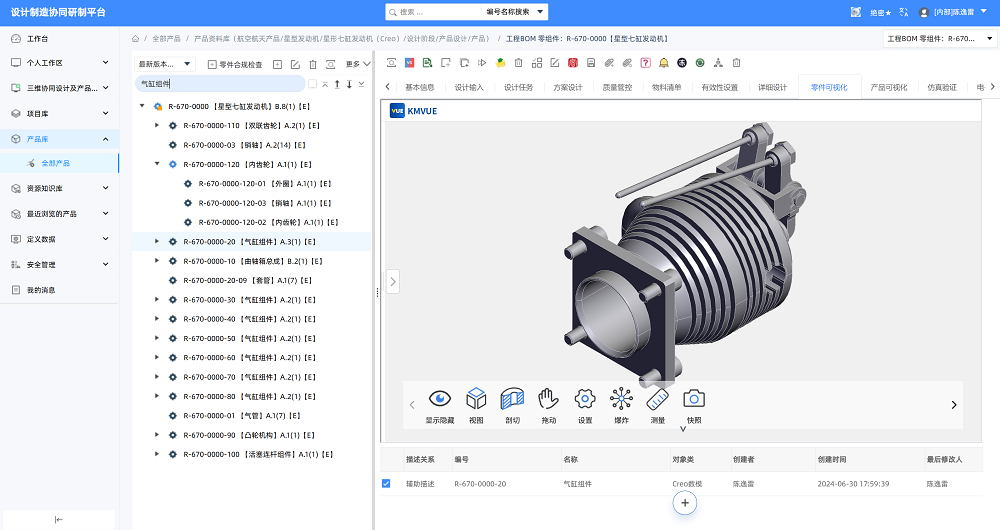Open the 显示隐藏 eye tool

pos(440,405)
